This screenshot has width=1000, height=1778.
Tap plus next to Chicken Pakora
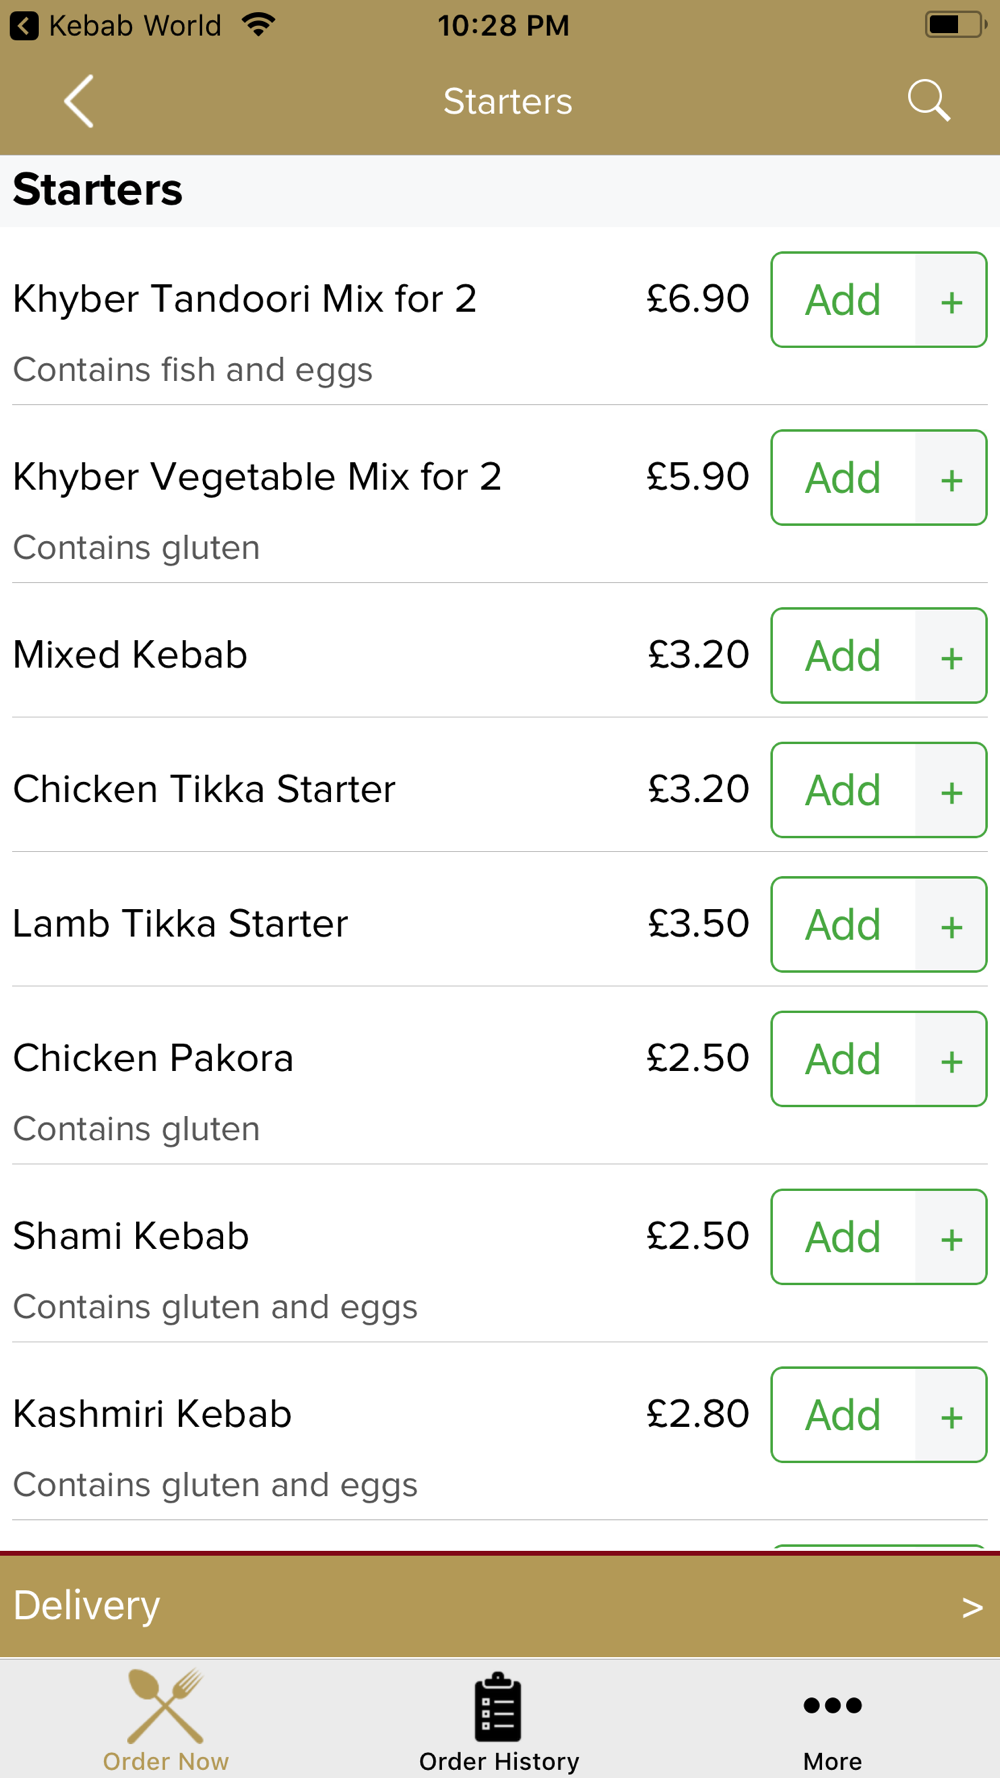[x=951, y=1059]
